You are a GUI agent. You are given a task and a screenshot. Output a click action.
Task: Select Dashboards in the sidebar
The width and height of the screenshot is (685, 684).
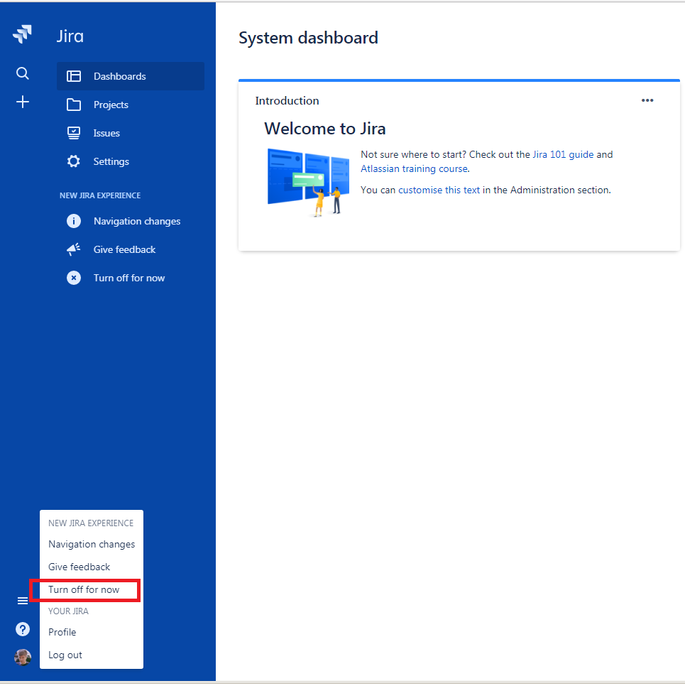click(130, 76)
